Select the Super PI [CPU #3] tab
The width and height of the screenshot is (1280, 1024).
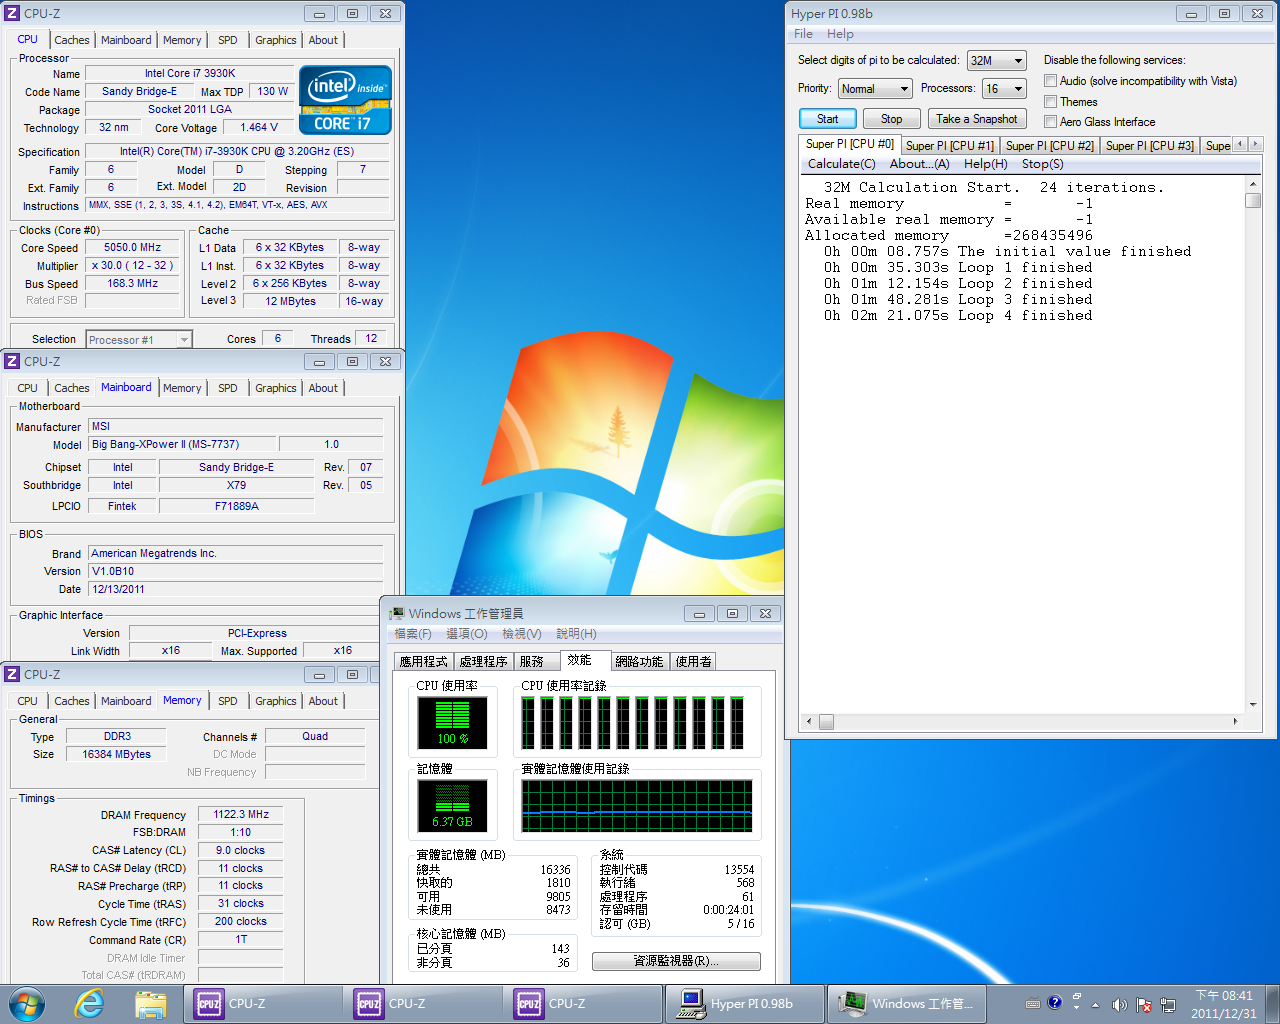pos(1150,146)
